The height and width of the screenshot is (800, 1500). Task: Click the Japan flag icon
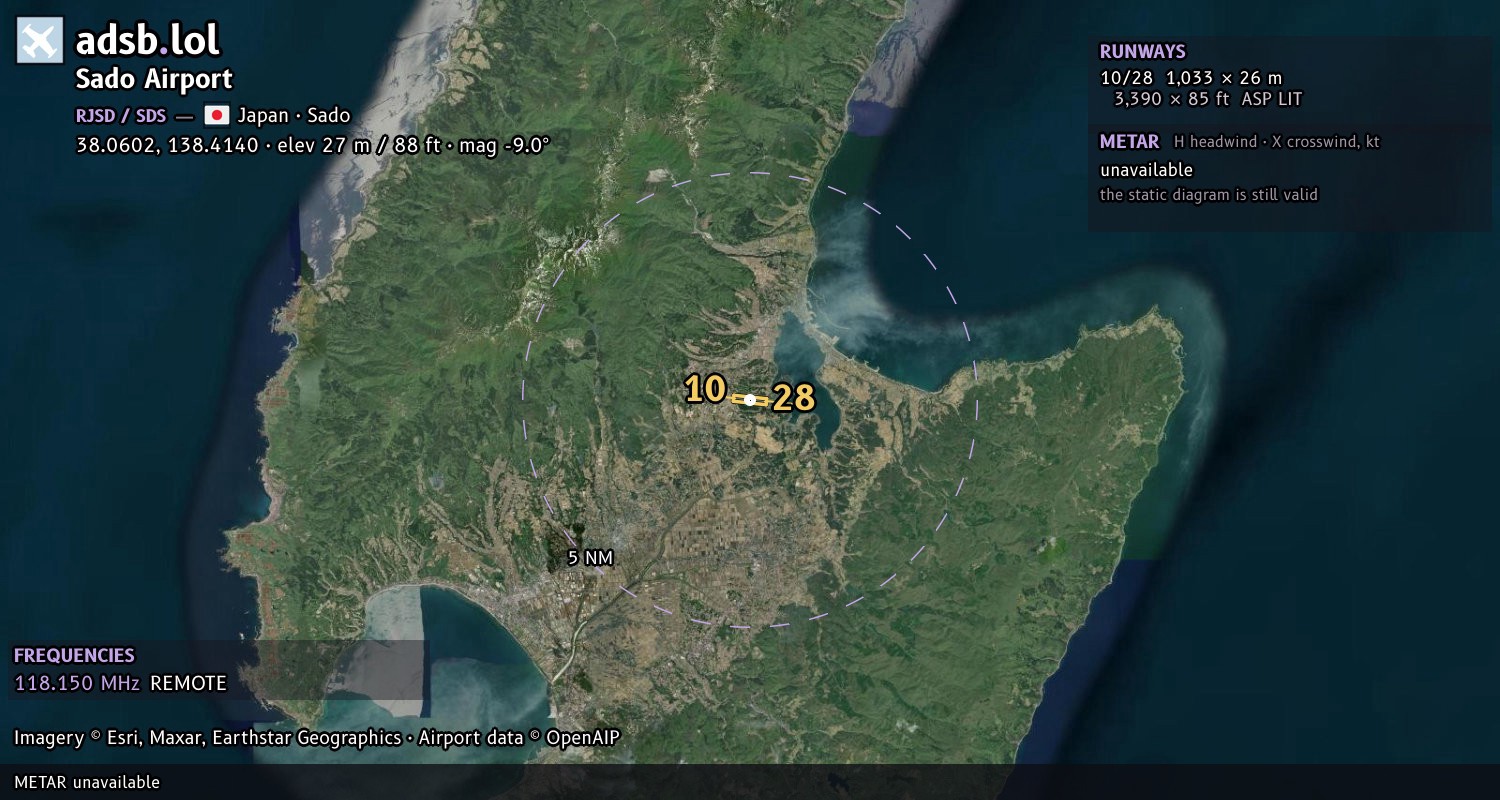[x=217, y=115]
